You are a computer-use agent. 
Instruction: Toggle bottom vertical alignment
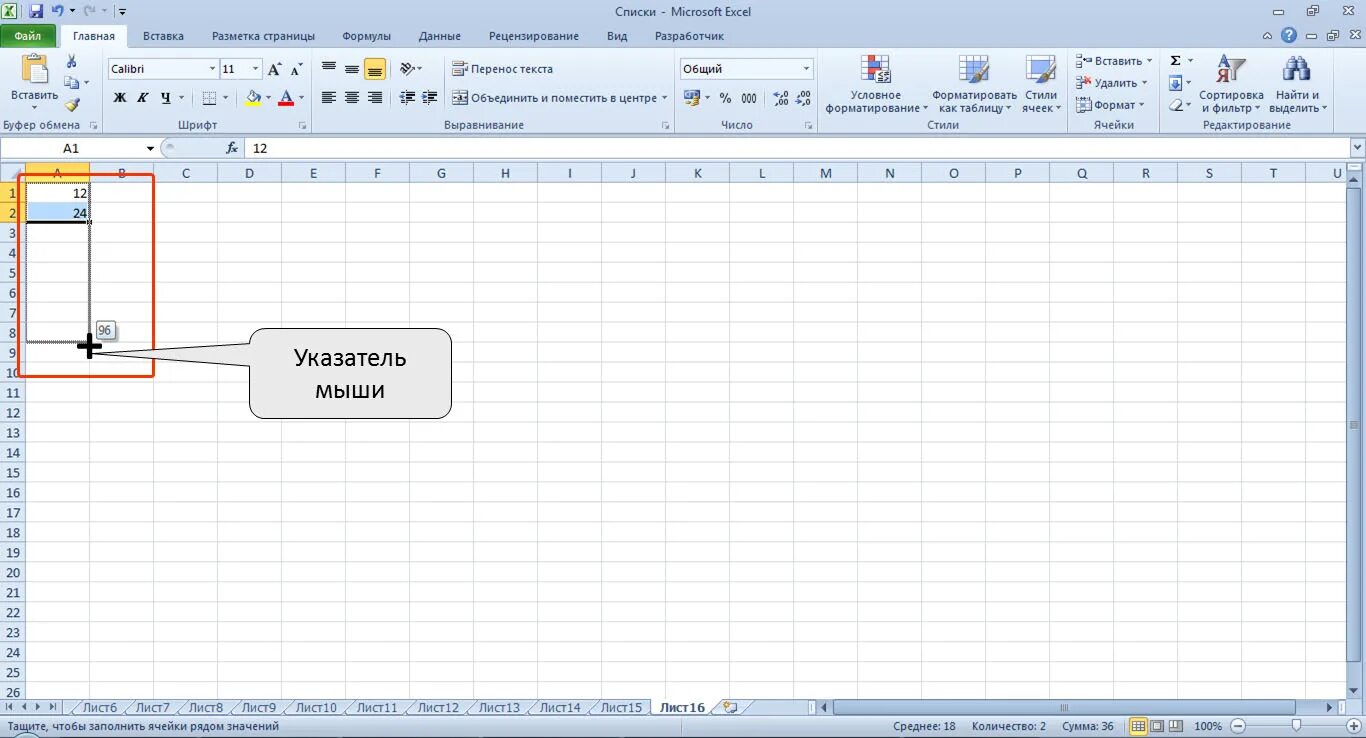pyautogui.click(x=375, y=69)
